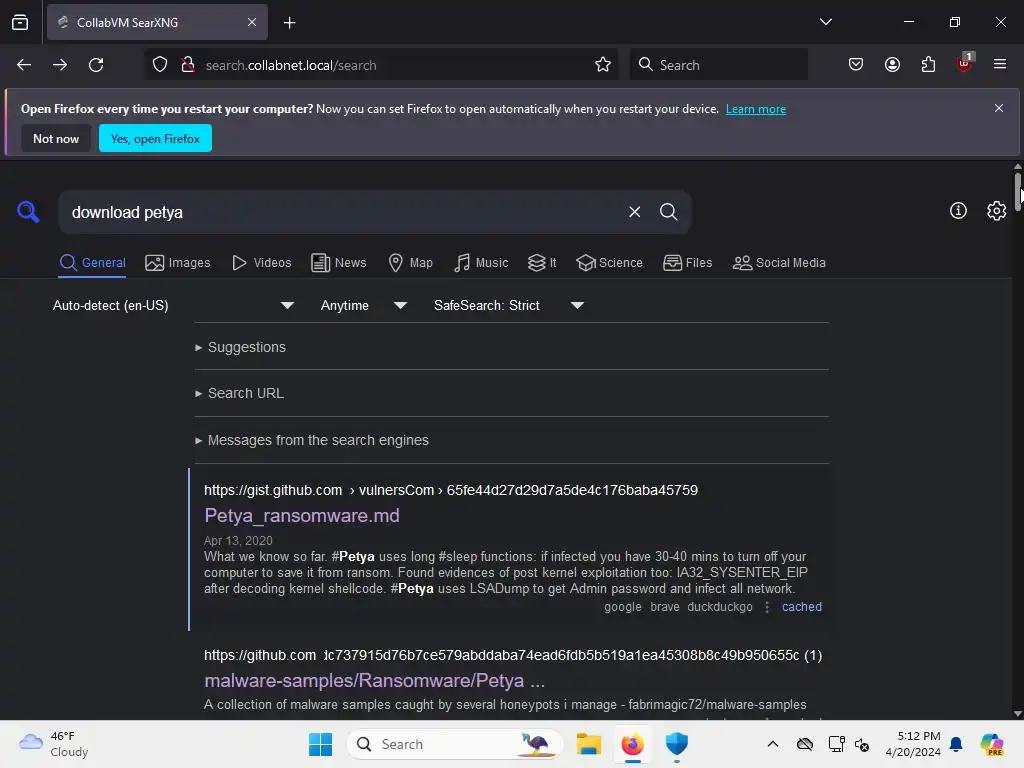Select the General search tab
Screen dimensions: 1024x768
[x=92, y=263]
